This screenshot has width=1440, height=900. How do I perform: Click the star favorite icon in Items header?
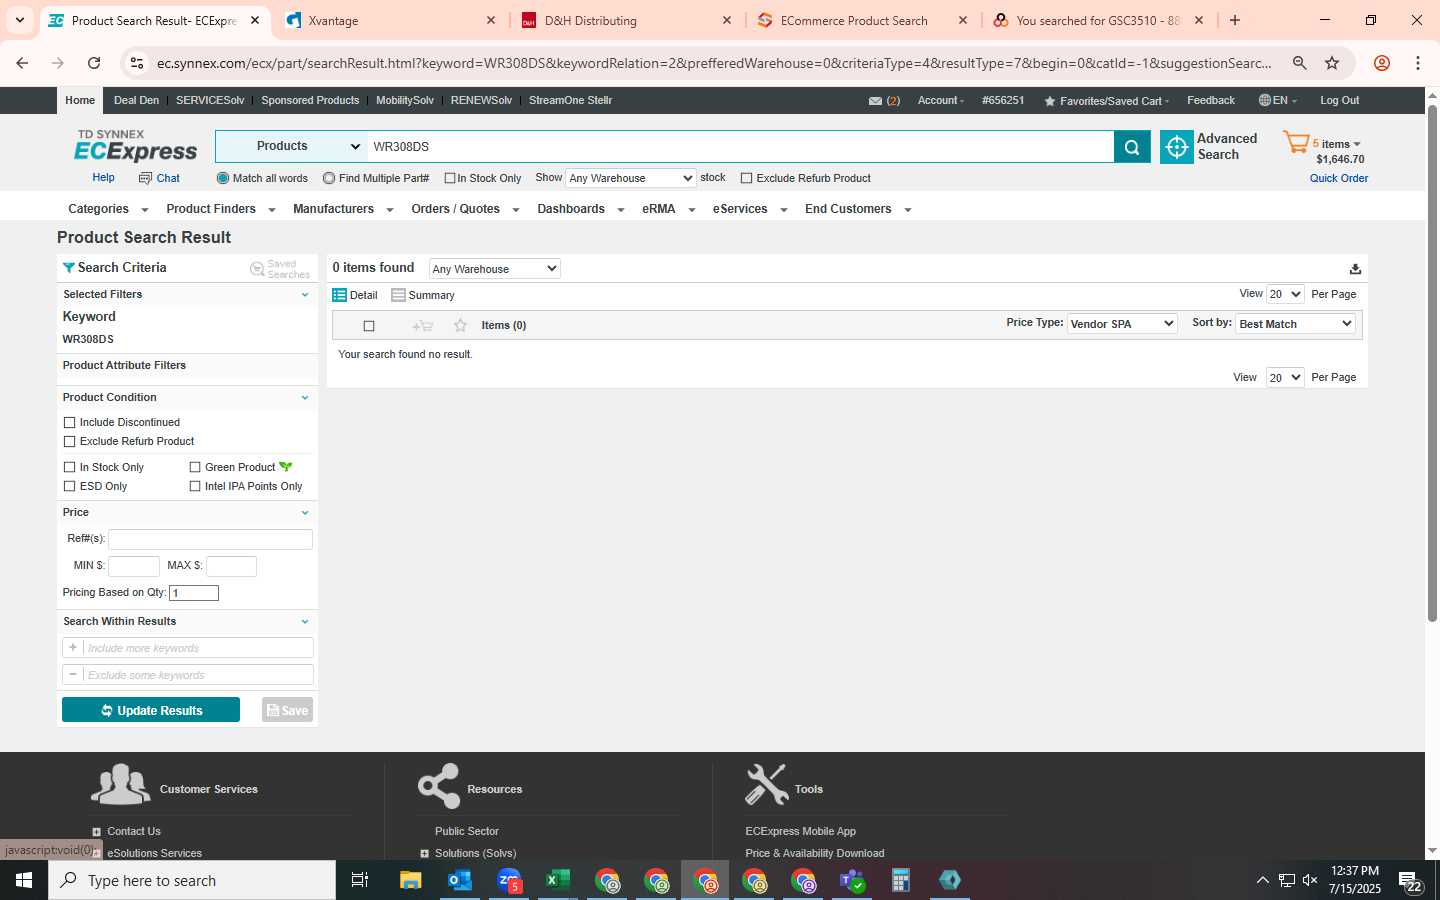click(x=460, y=326)
